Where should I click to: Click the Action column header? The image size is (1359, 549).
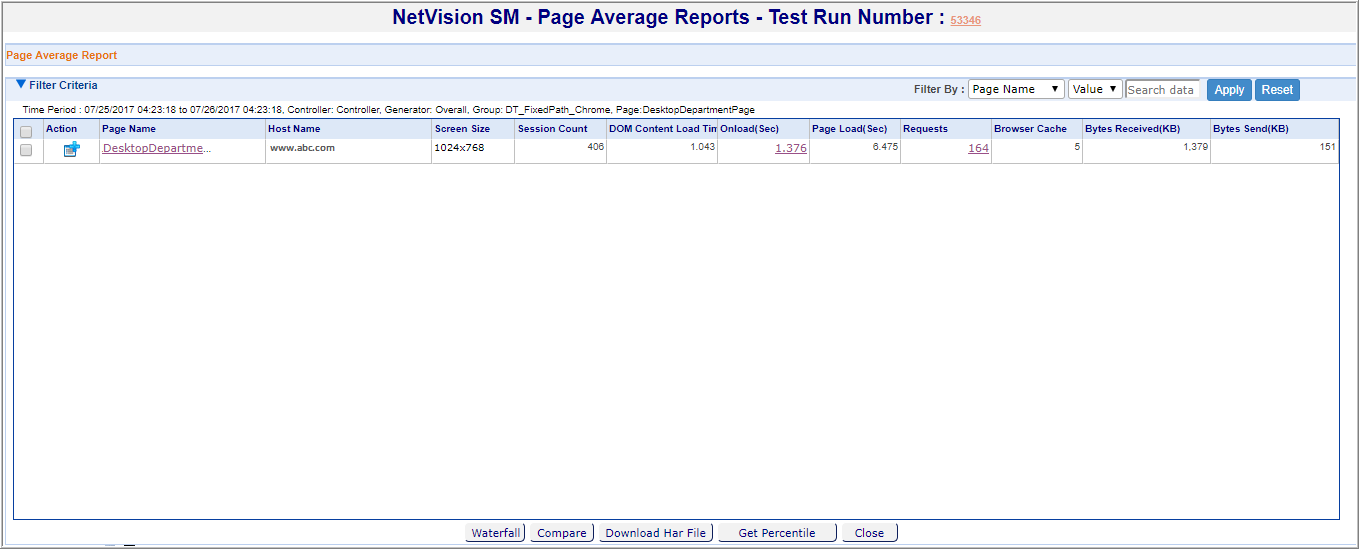click(x=71, y=129)
